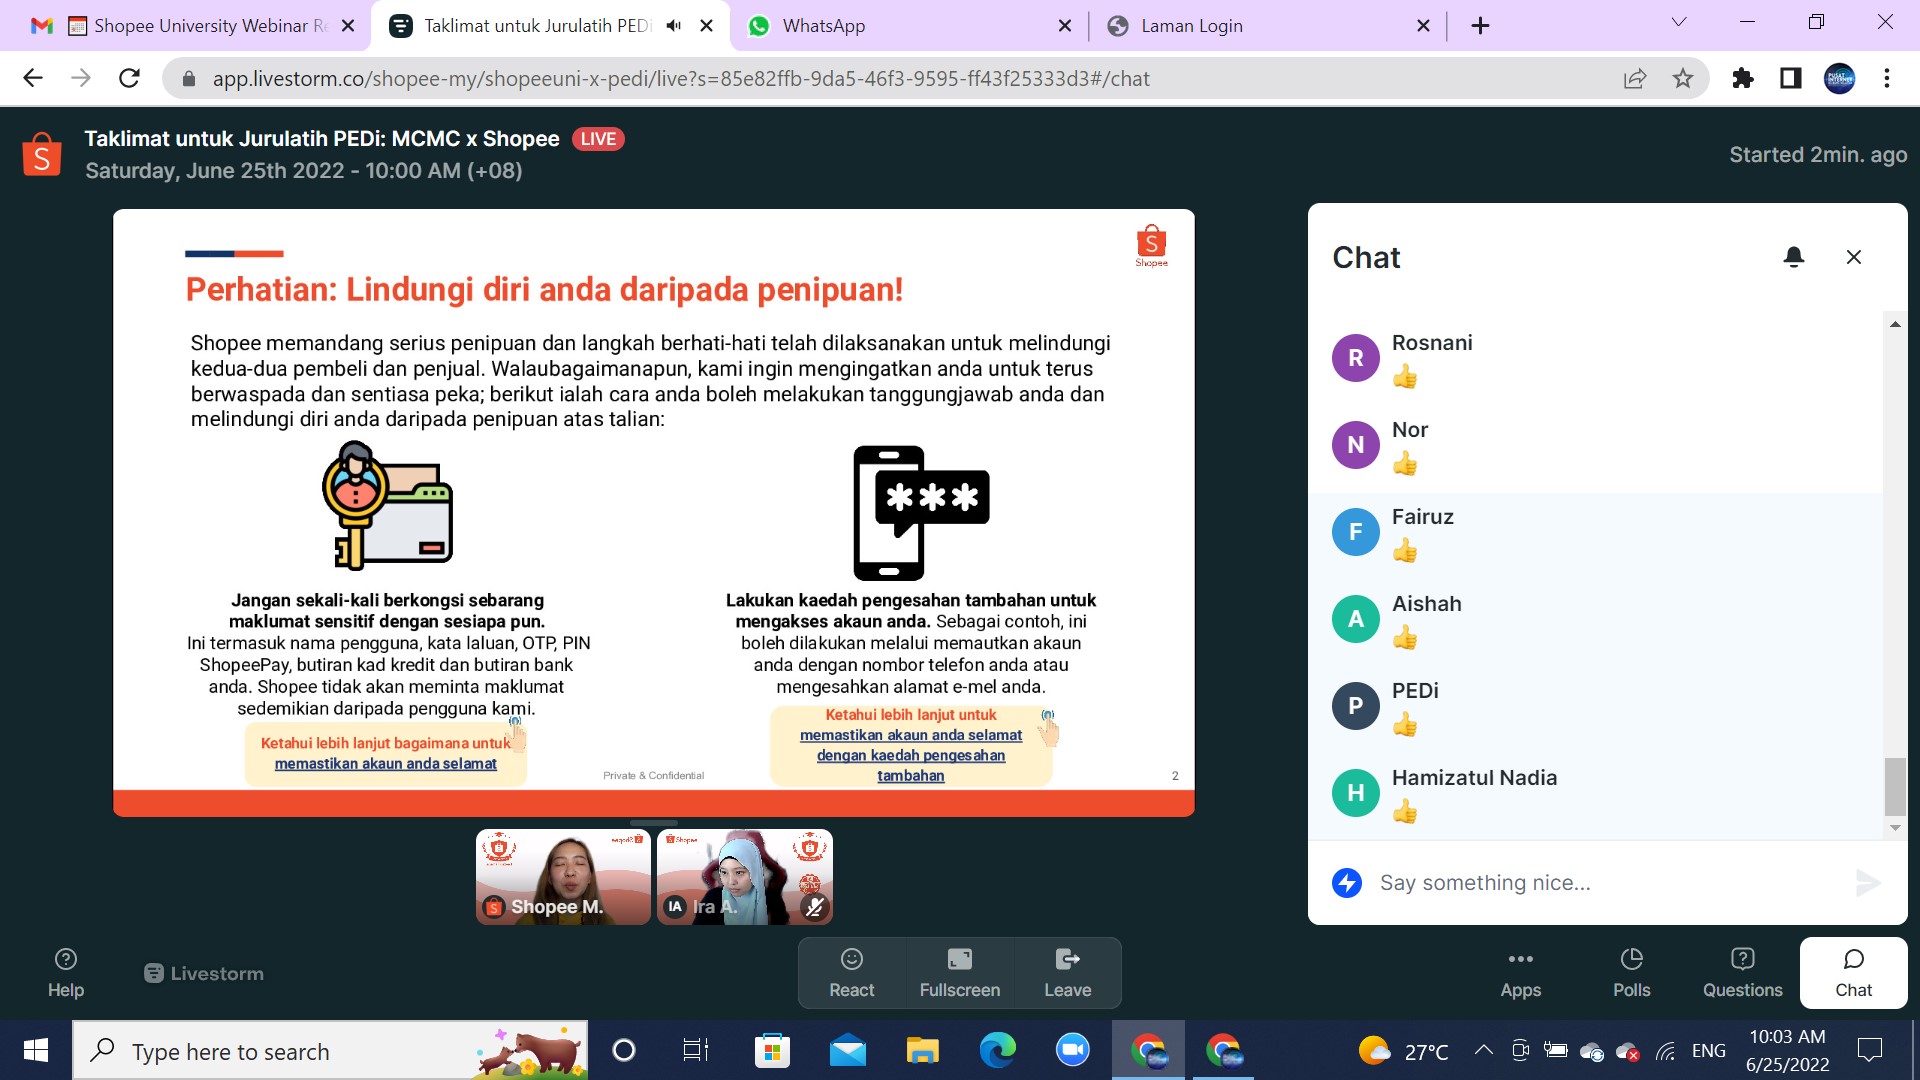The width and height of the screenshot is (1920, 1080).
Task: Click Rosnani's avatar in chat
Action: pyautogui.click(x=1355, y=358)
